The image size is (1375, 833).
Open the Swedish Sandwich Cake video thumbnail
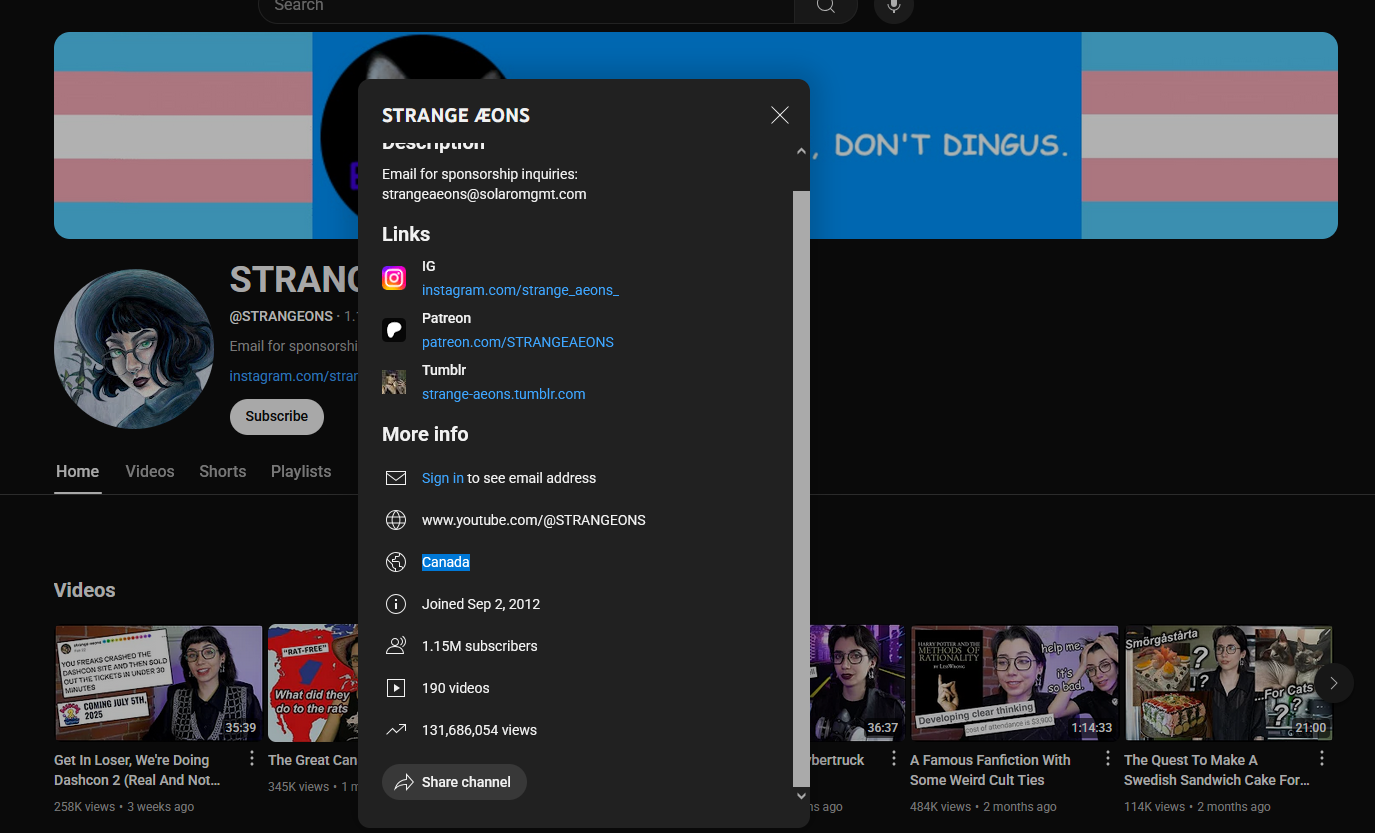pyautogui.click(x=1229, y=683)
